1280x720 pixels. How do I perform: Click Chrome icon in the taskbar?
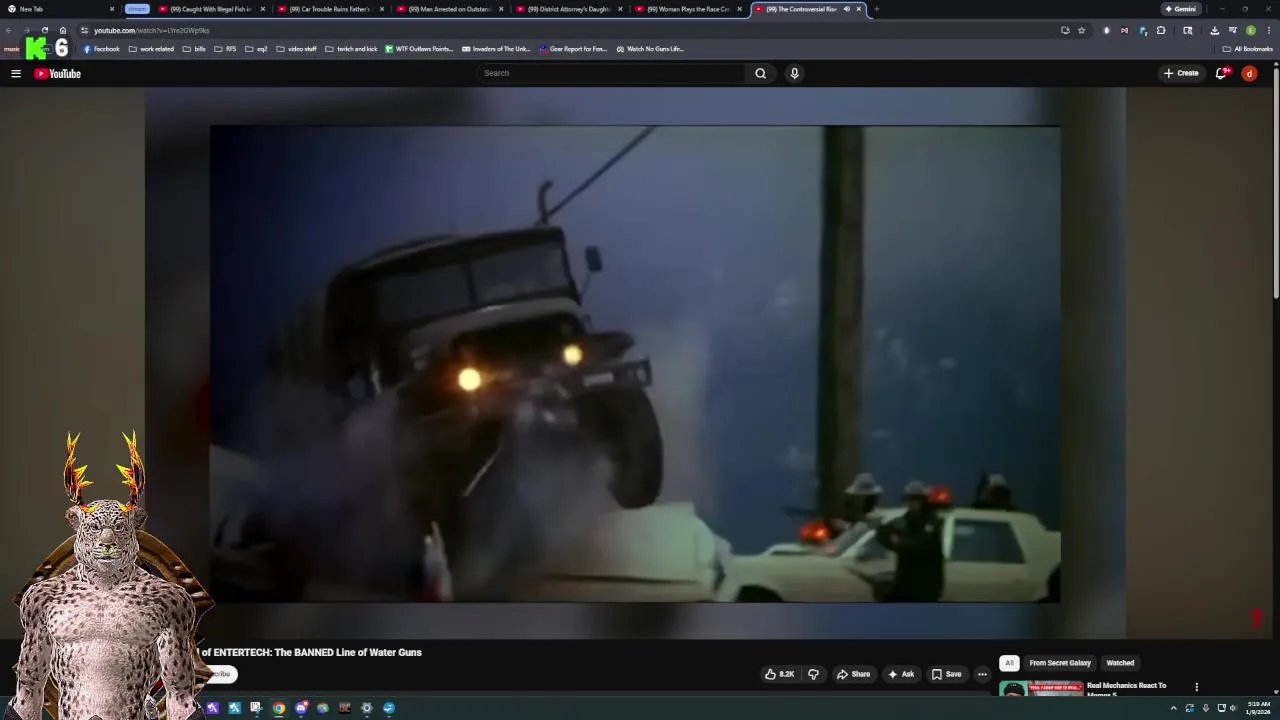pyautogui.click(x=279, y=708)
